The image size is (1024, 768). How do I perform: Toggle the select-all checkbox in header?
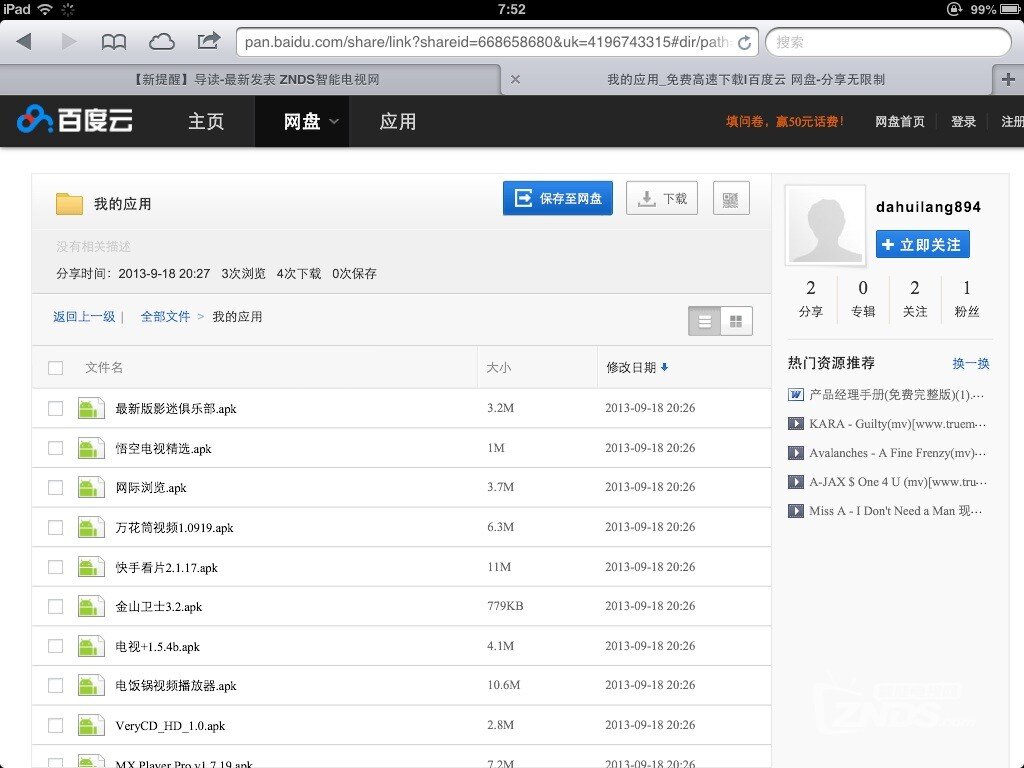point(56,368)
